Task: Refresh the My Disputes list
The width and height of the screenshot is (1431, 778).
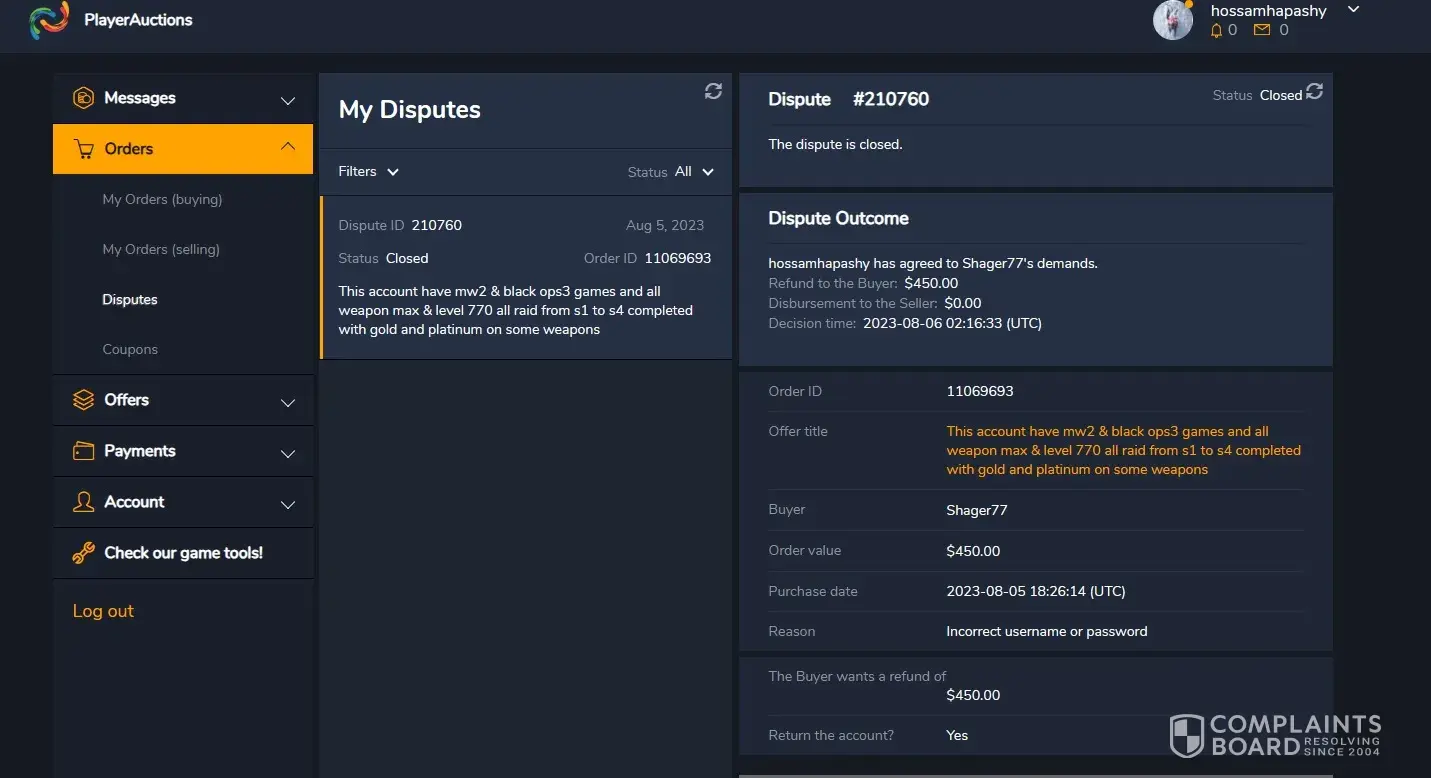Action: (x=713, y=91)
